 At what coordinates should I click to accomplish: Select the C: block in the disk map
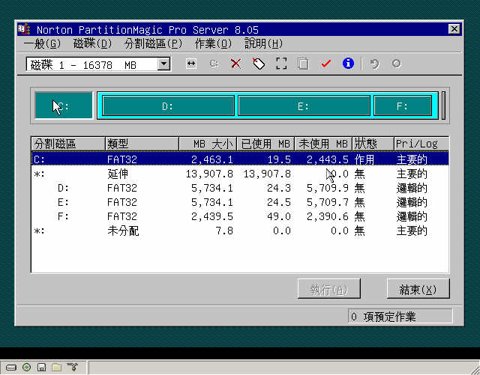(x=64, y=105)
